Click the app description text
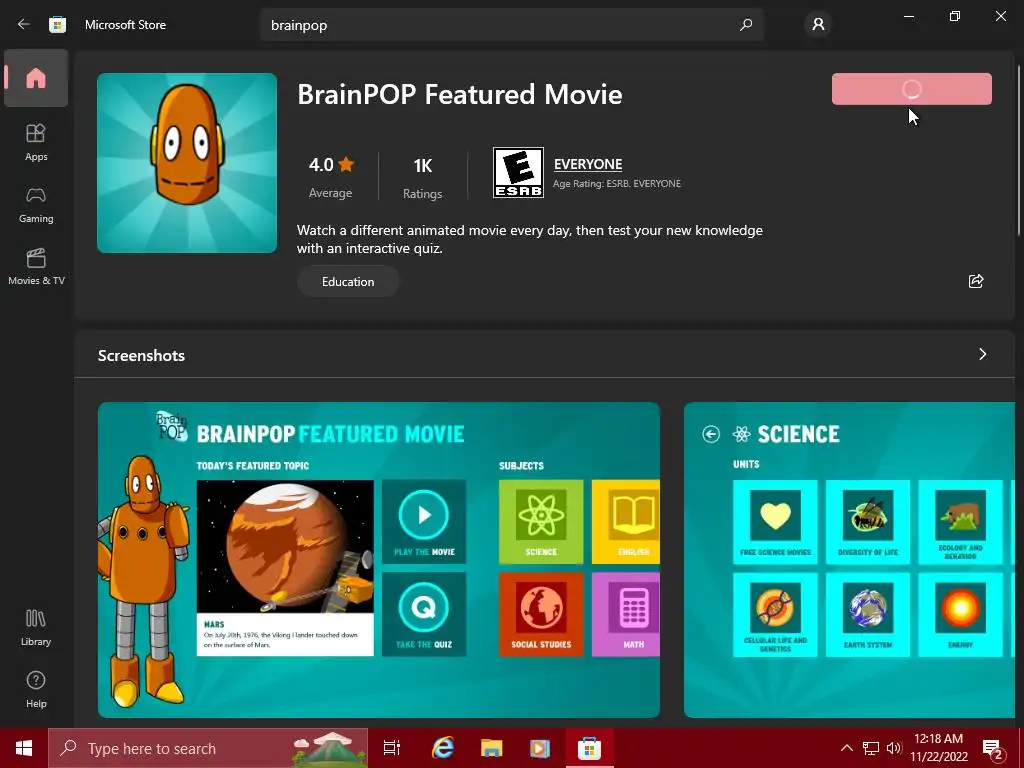The width and height of the screenshot is (1024, 768). (530, 239)
